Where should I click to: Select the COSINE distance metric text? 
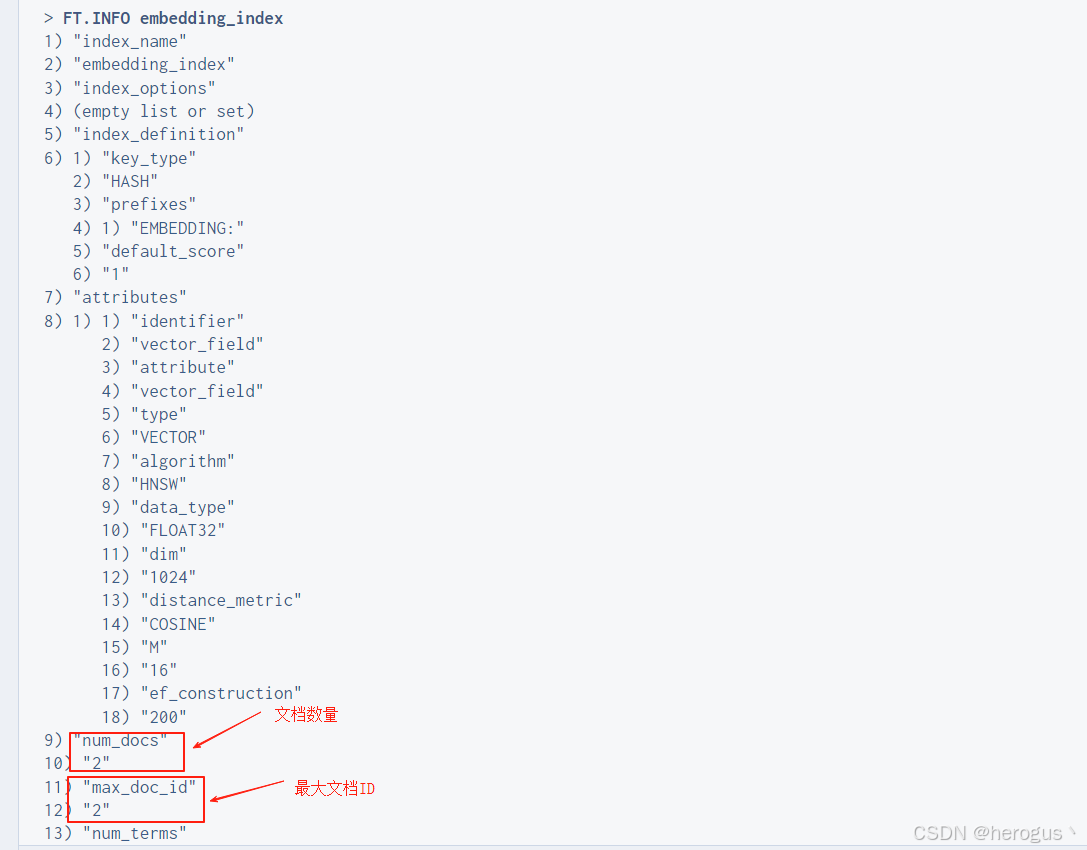[x=177, y=623]
